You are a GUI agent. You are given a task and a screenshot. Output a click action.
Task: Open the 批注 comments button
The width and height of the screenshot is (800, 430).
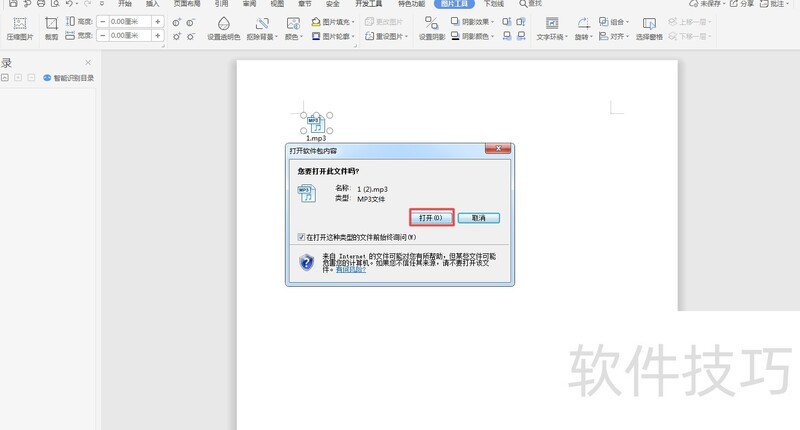pyautogui.click(x=772, y=4)
